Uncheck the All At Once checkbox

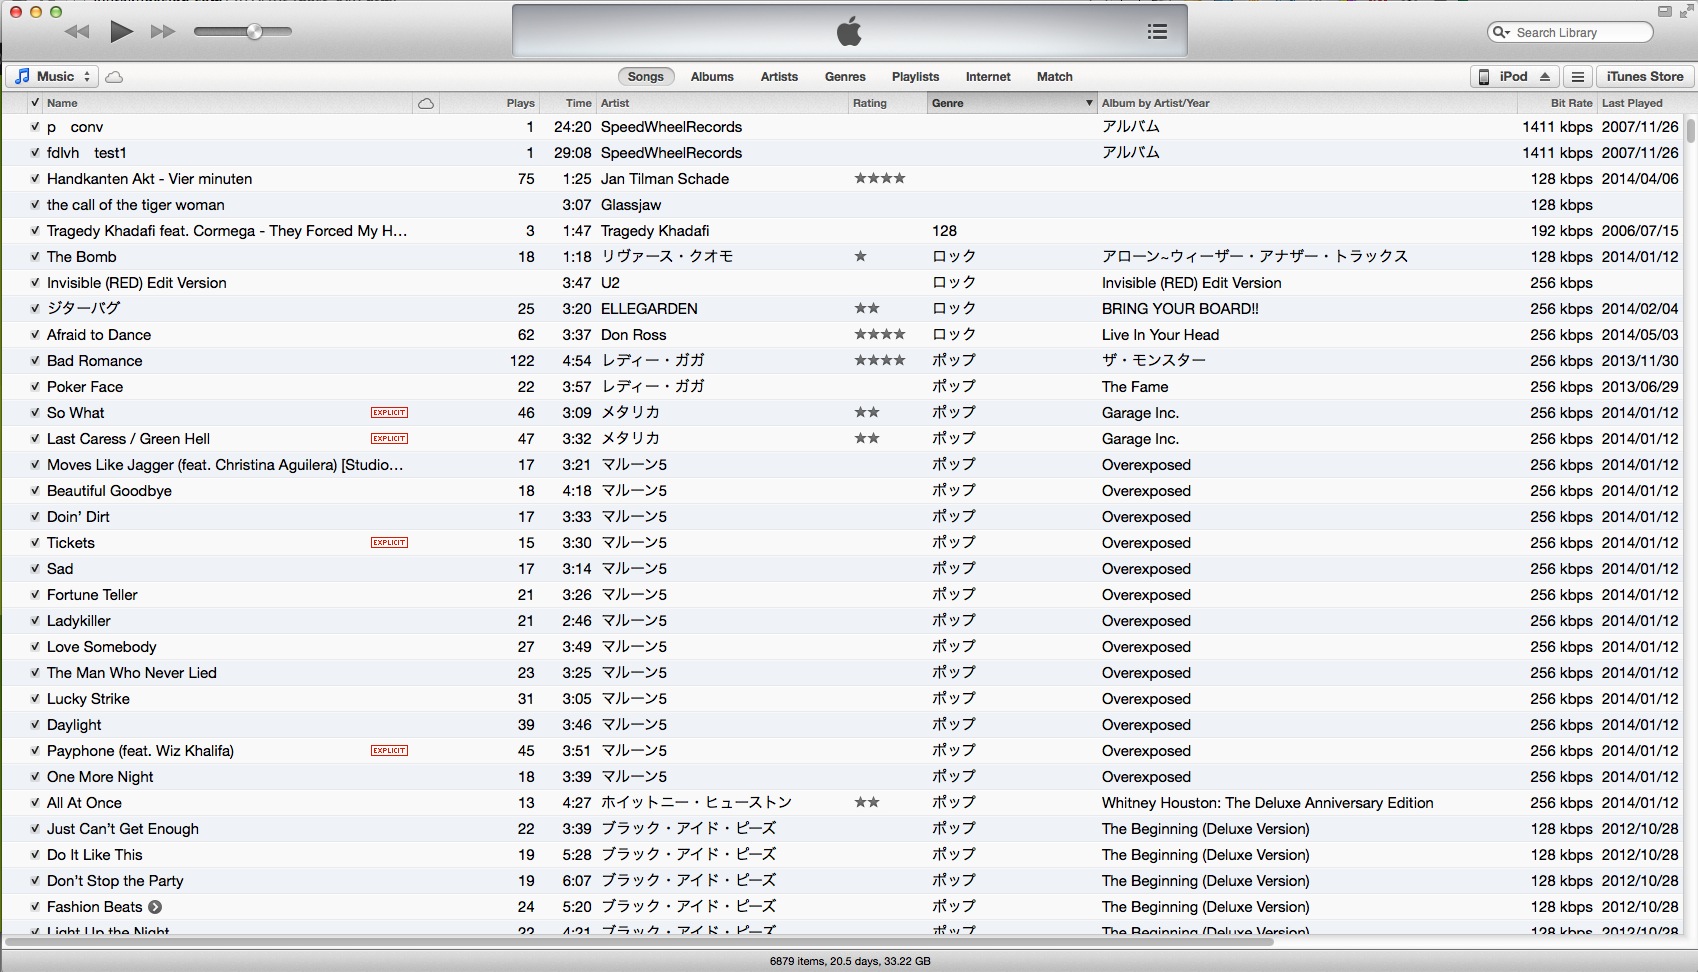click(x=35, y=803)
